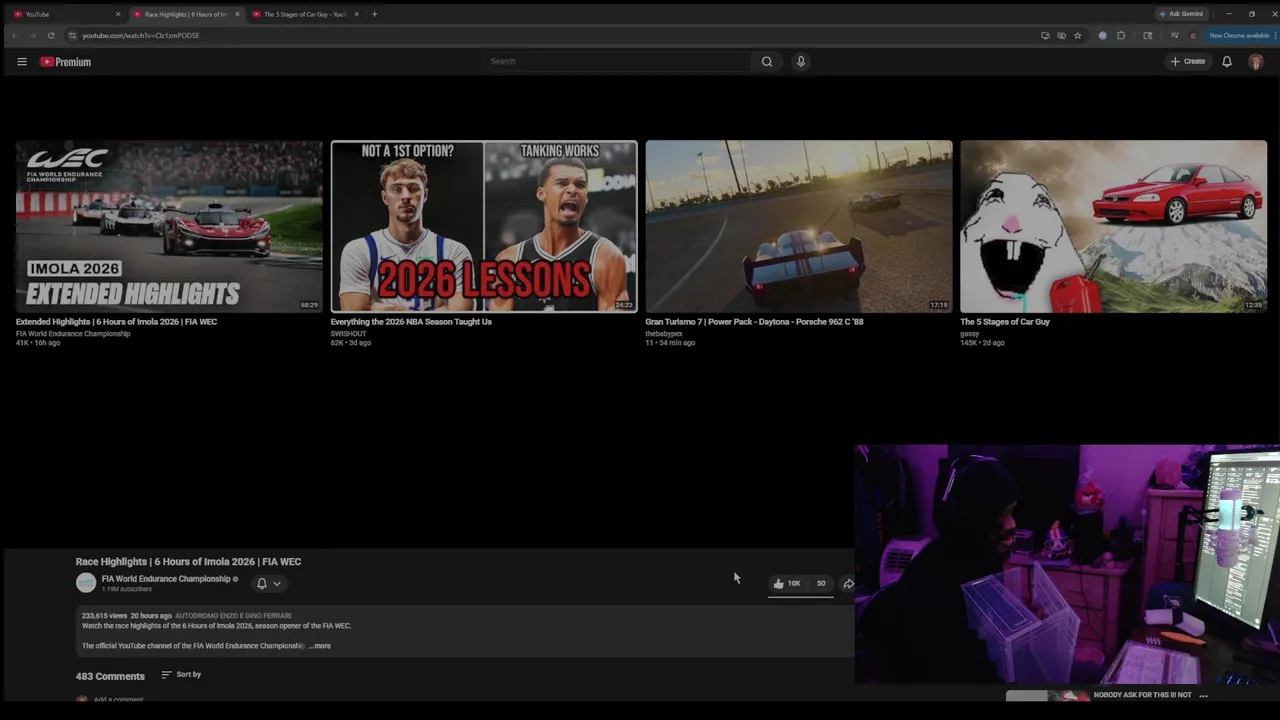
Task: Click the title The 5 Stages of Car Guy
Action: click(1005, 322)
